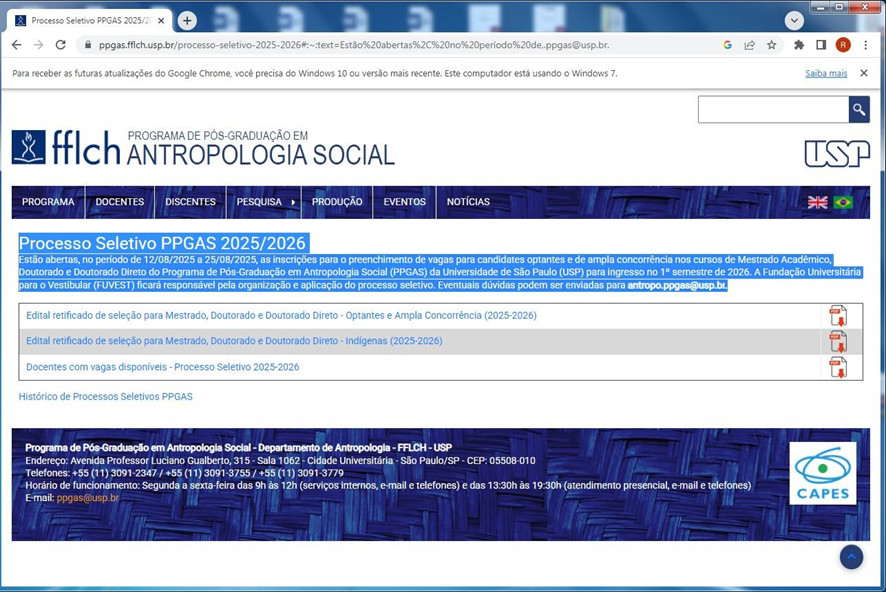This screenshot has height=592, width=886.
Task: Open PDF icon for Docentes com vagas disponíveis
Action: tap(838, 367)
